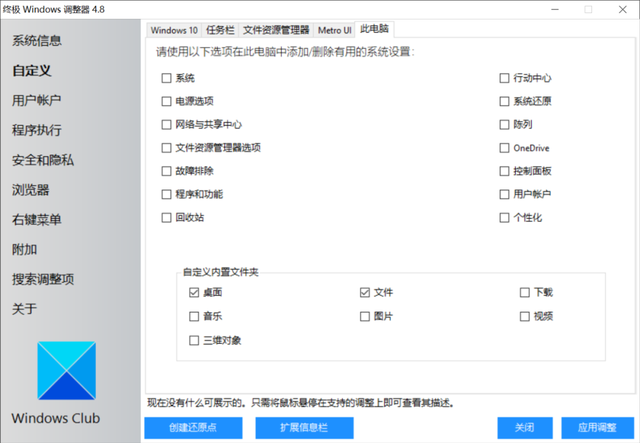The width and height of the screenshot is (640, 443).
Task: Go to the Metro UI tab
Action: pyautogui.click(x=334, y=30)
